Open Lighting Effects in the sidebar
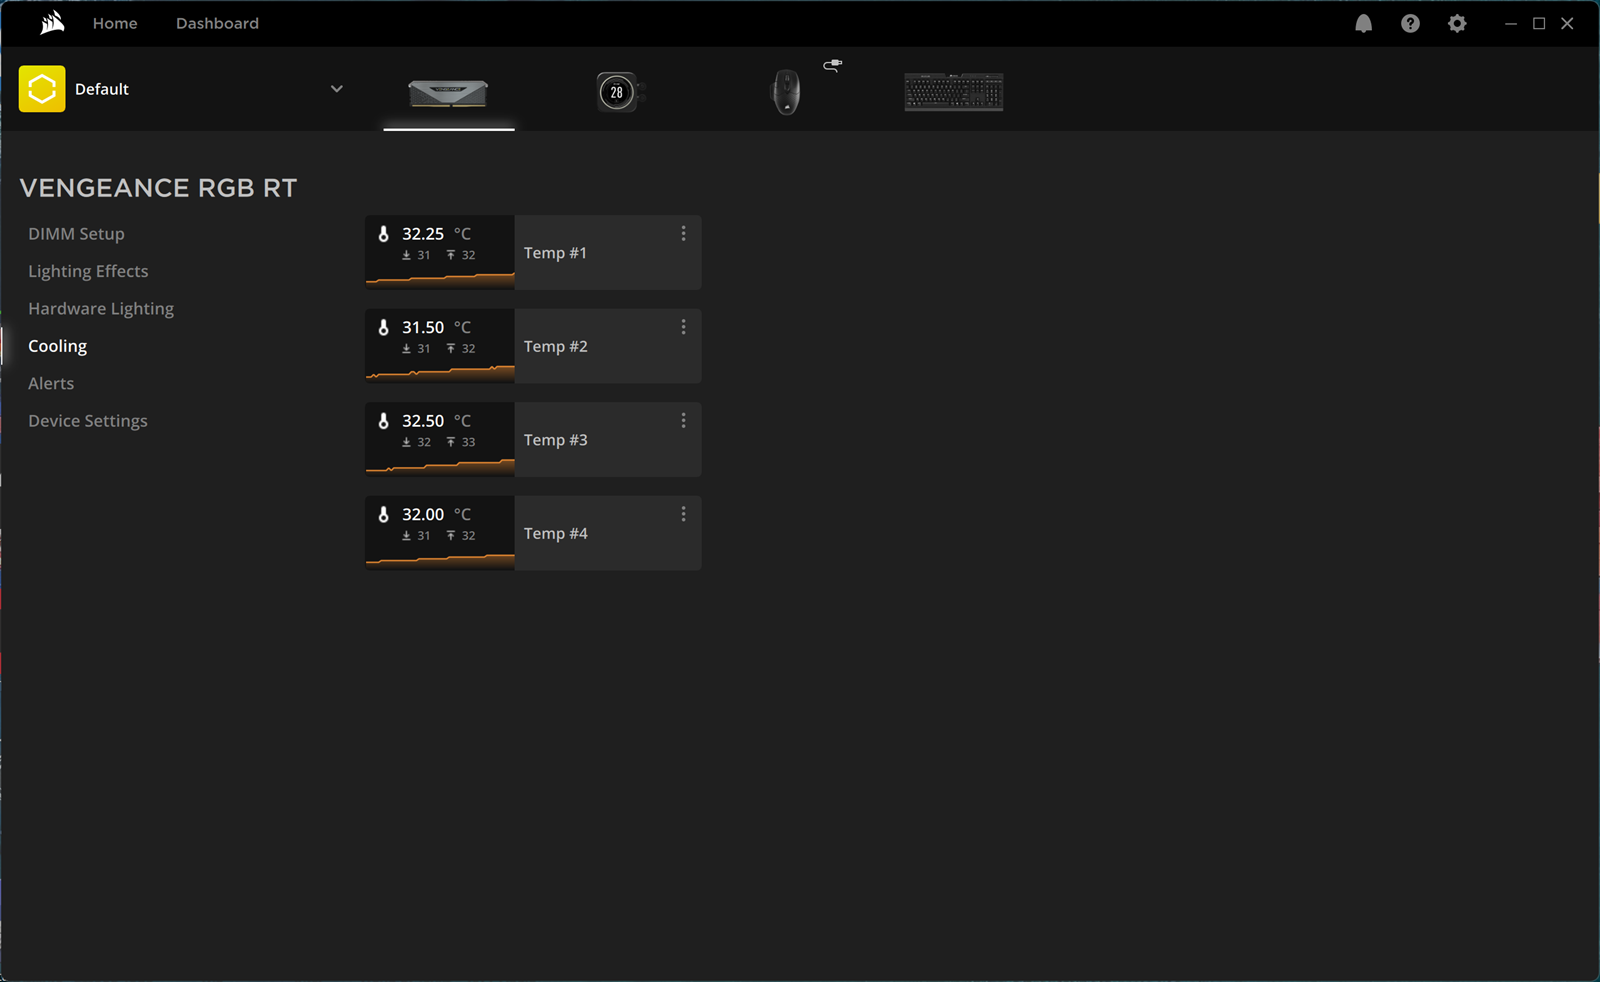Screen dimensions: 1600x982 (88, 271)
